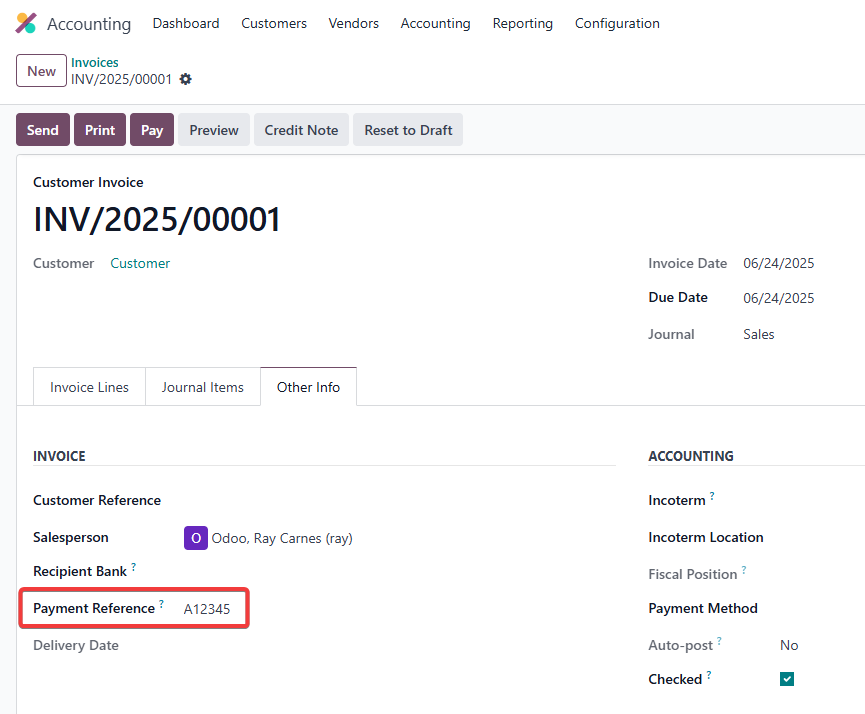This screenshot has width=865, height=714.
Task: Open the Vendors menu dropdown
Action: pos(354,23)
